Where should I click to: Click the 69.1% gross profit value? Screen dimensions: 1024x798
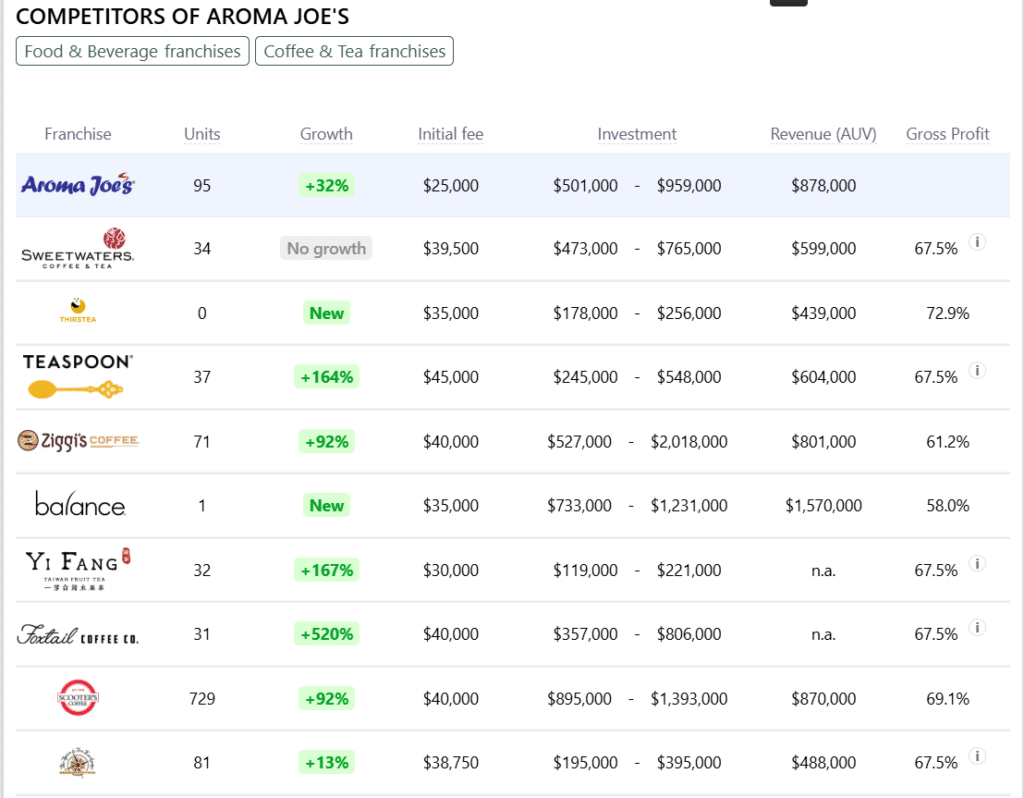click(x=948, y=699)
